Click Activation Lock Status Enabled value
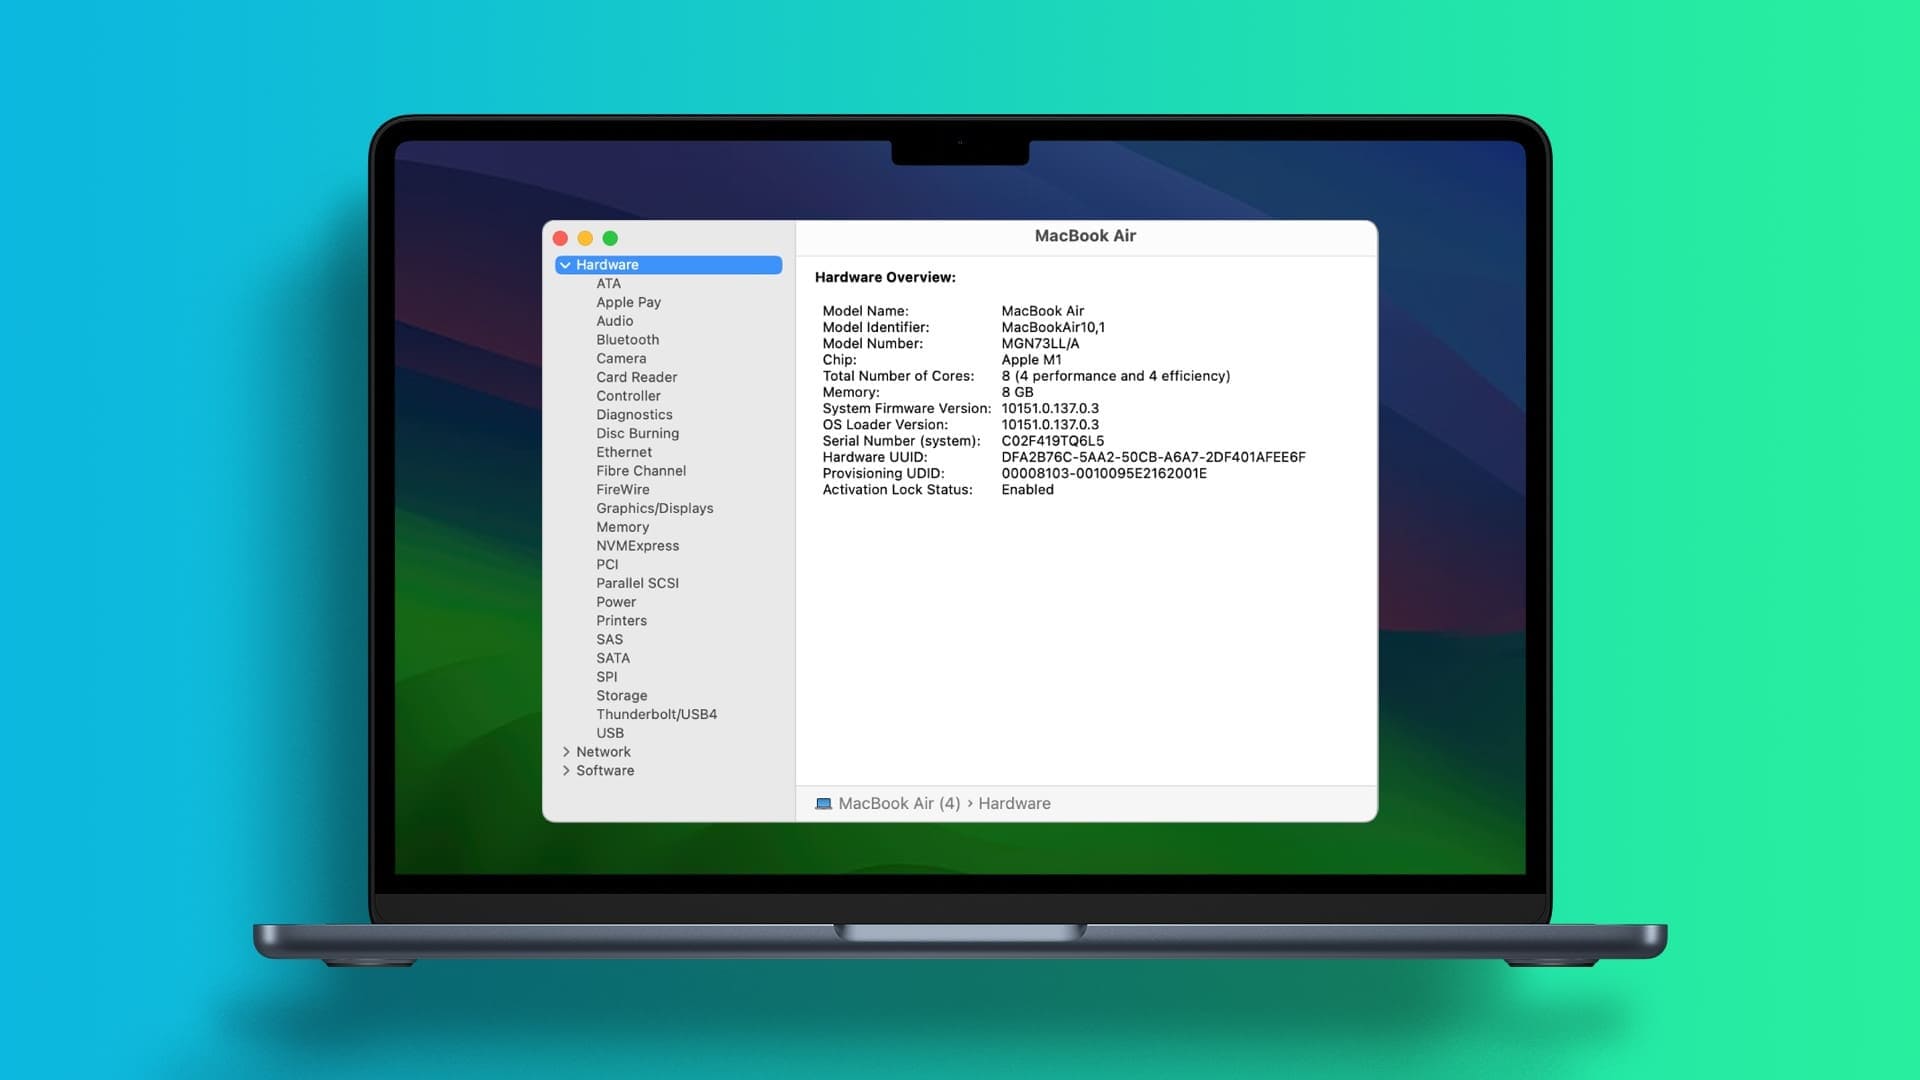 click(x=1027, y=490)
